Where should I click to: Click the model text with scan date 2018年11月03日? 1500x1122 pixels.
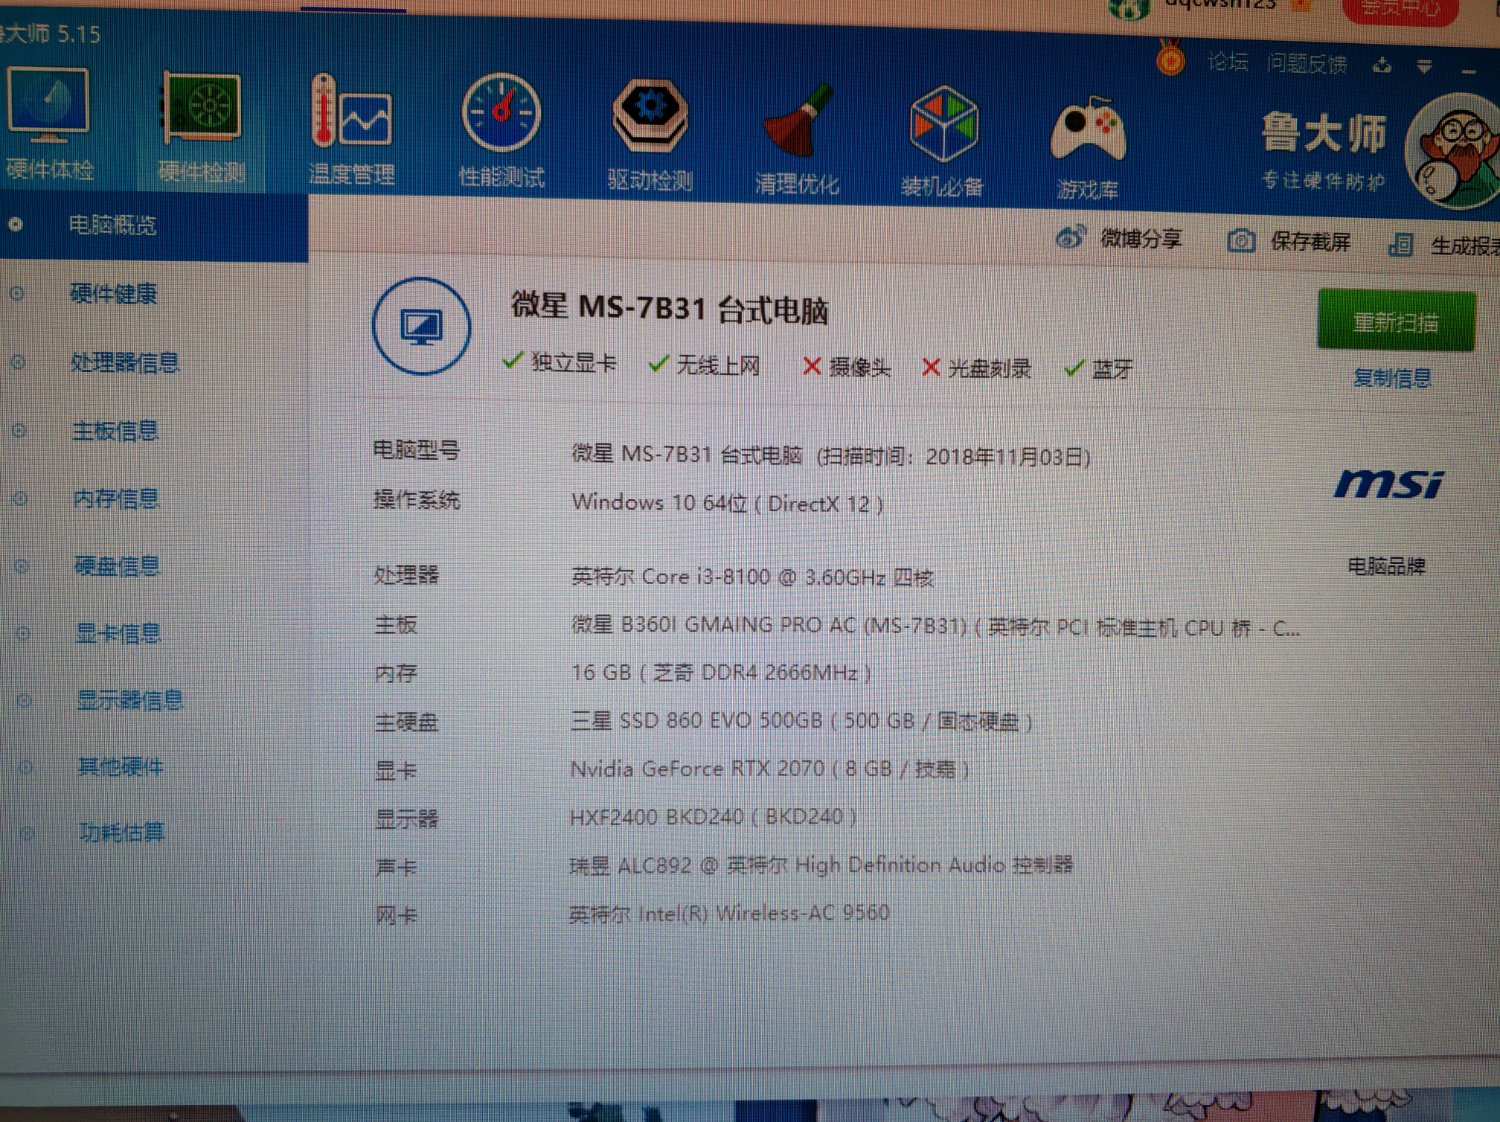tap(831, 456)
